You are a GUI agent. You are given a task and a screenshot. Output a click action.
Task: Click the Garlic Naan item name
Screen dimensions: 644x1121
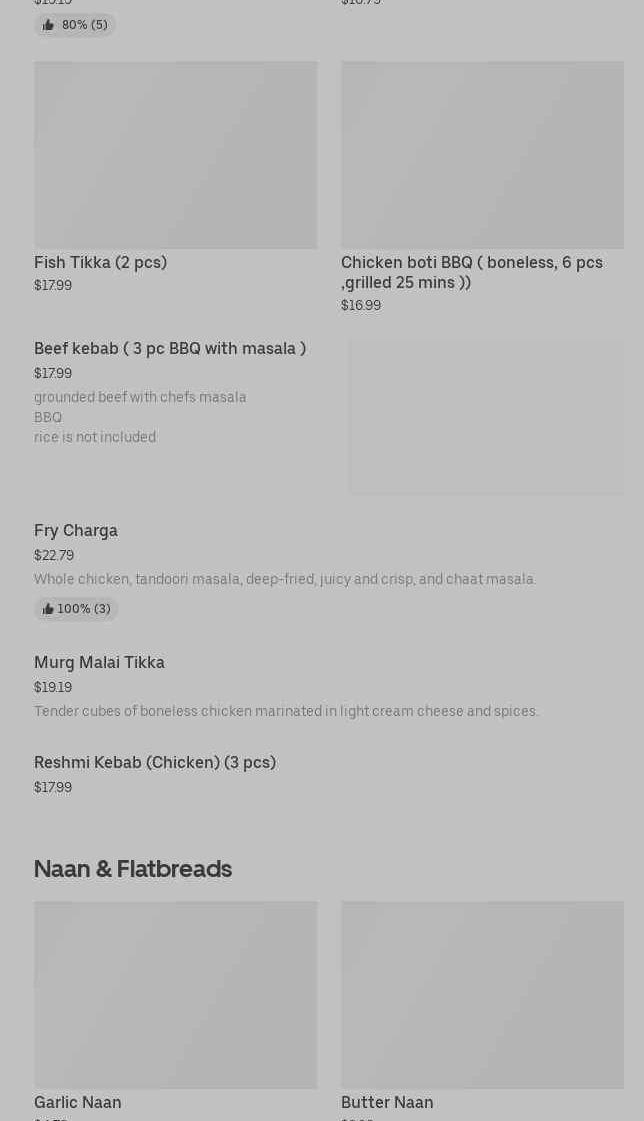[x=77, y=1102]
